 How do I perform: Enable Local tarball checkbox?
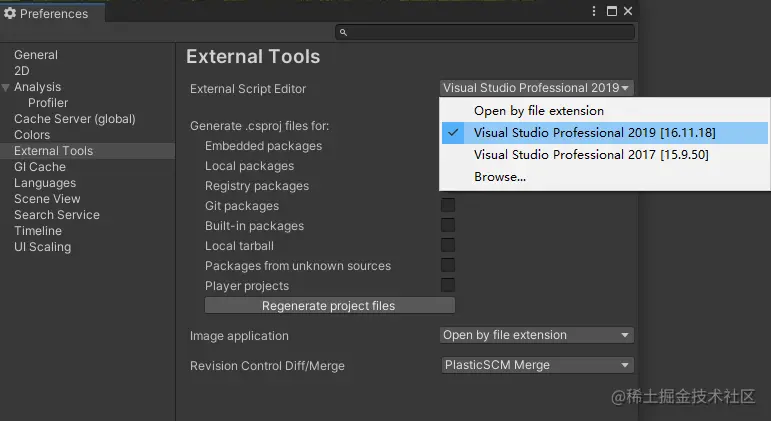pyautogui.click(x=448, y=245)
